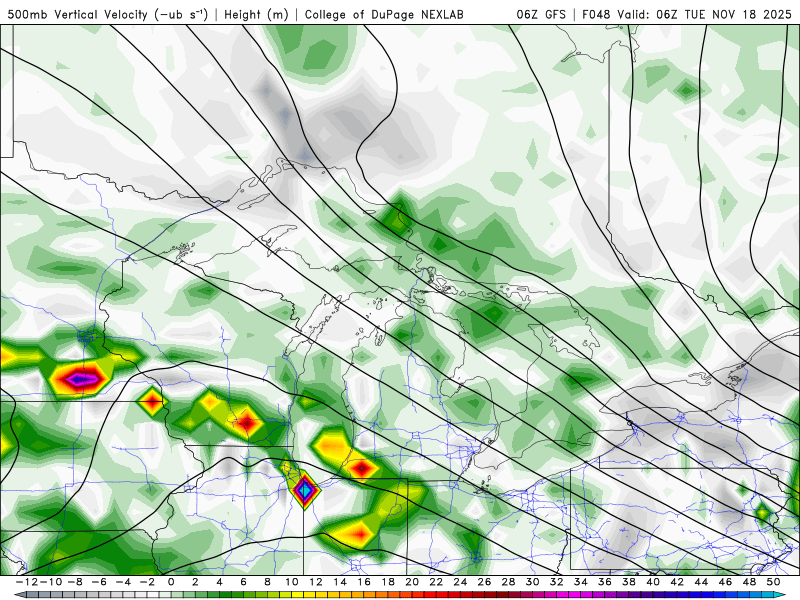The height and width of the screenshot is (600, 800).
Task: Click the '34' color bar label
Action: 581,582
